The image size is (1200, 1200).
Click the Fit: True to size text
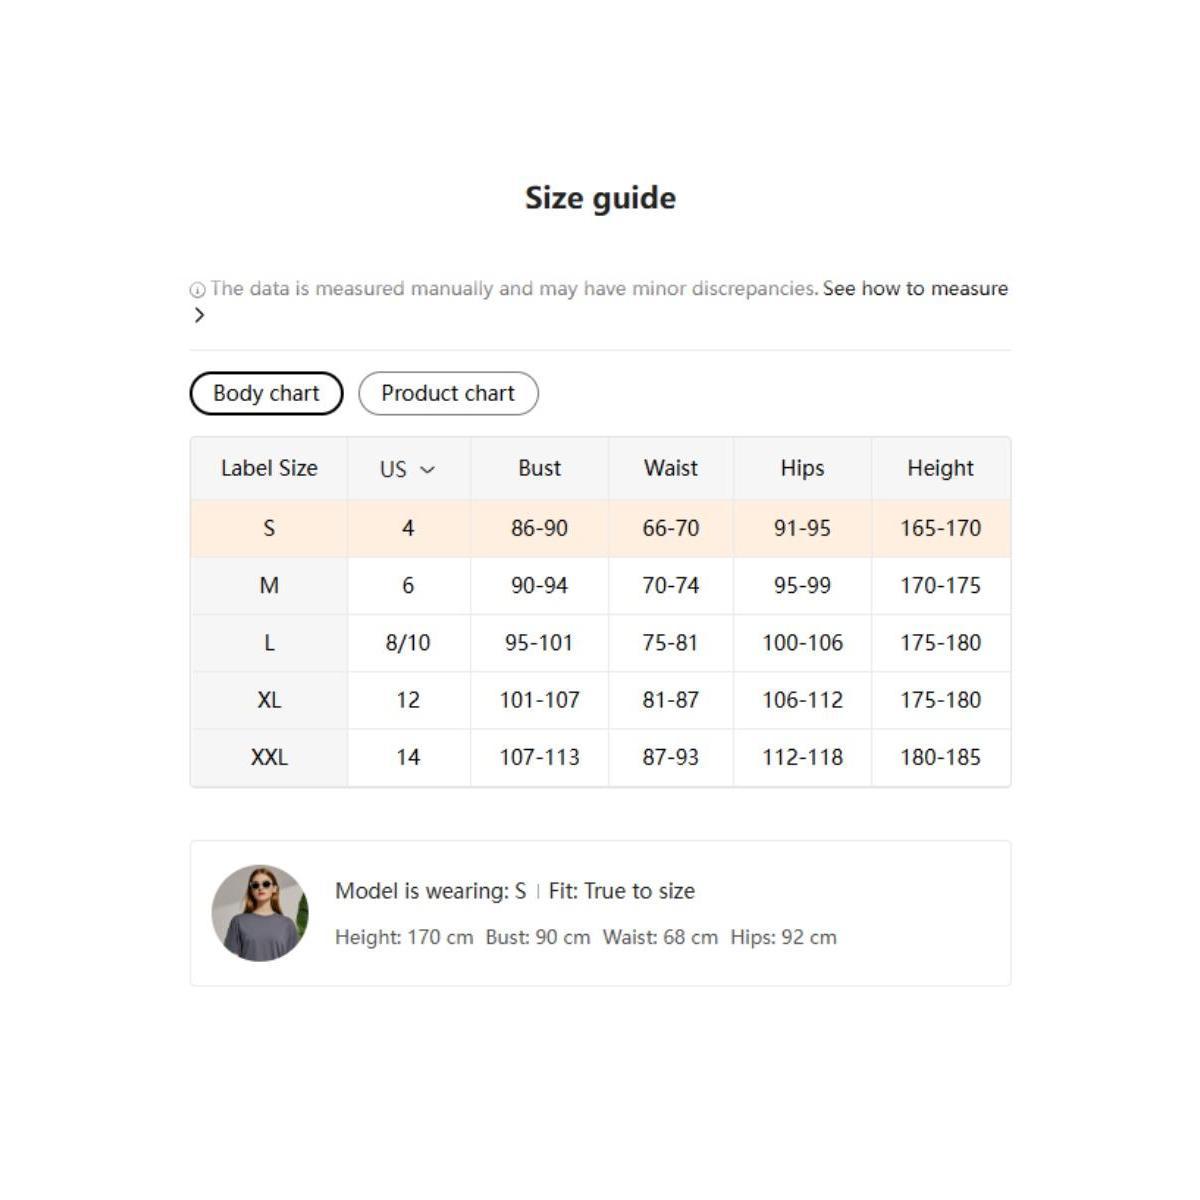click(x=621, y=891)
